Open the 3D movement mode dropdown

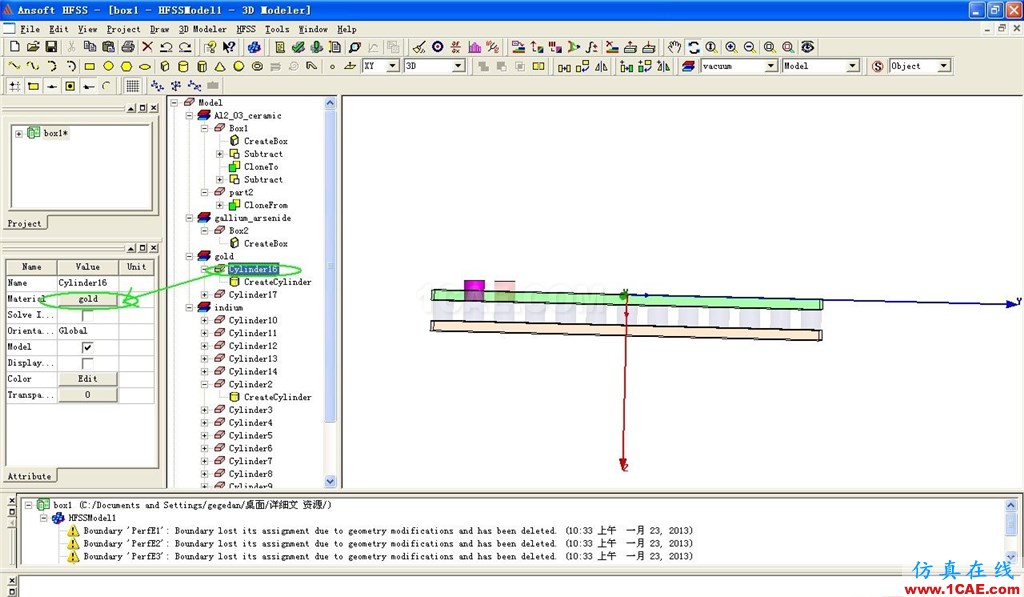pyautogui.click(x=458, y=66)
